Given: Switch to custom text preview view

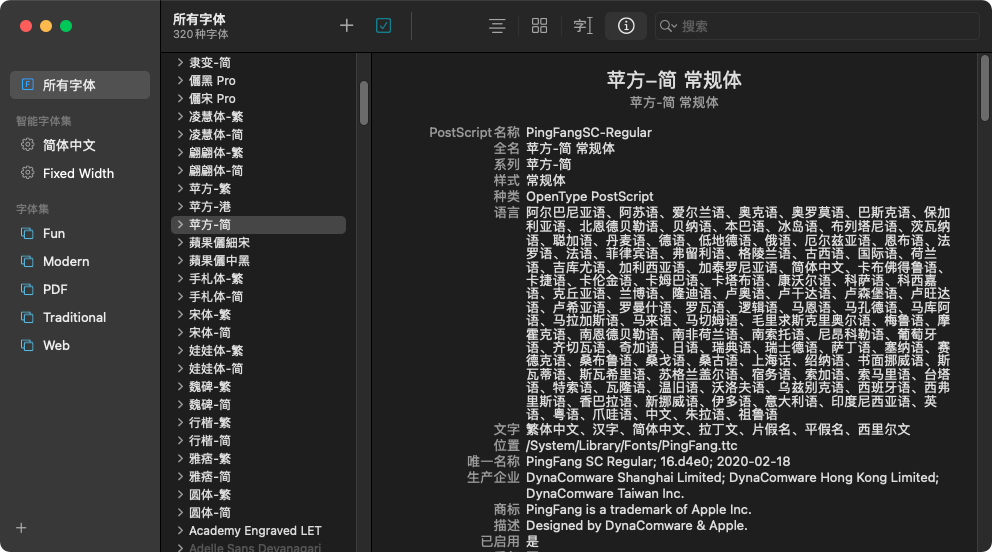Looking at the screenshot, I should click(583, 26).
